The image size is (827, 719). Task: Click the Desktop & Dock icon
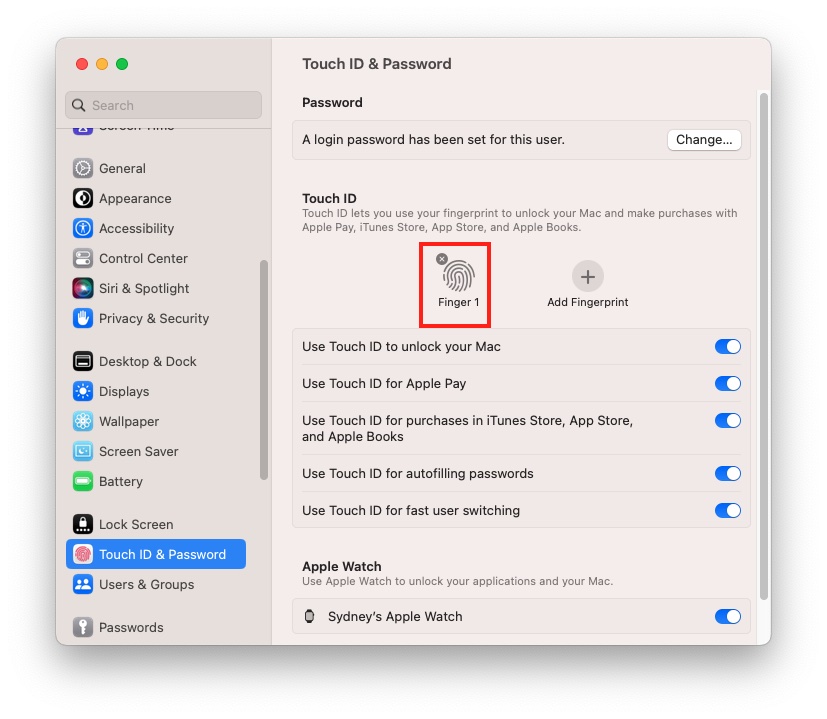coord(81,361)
